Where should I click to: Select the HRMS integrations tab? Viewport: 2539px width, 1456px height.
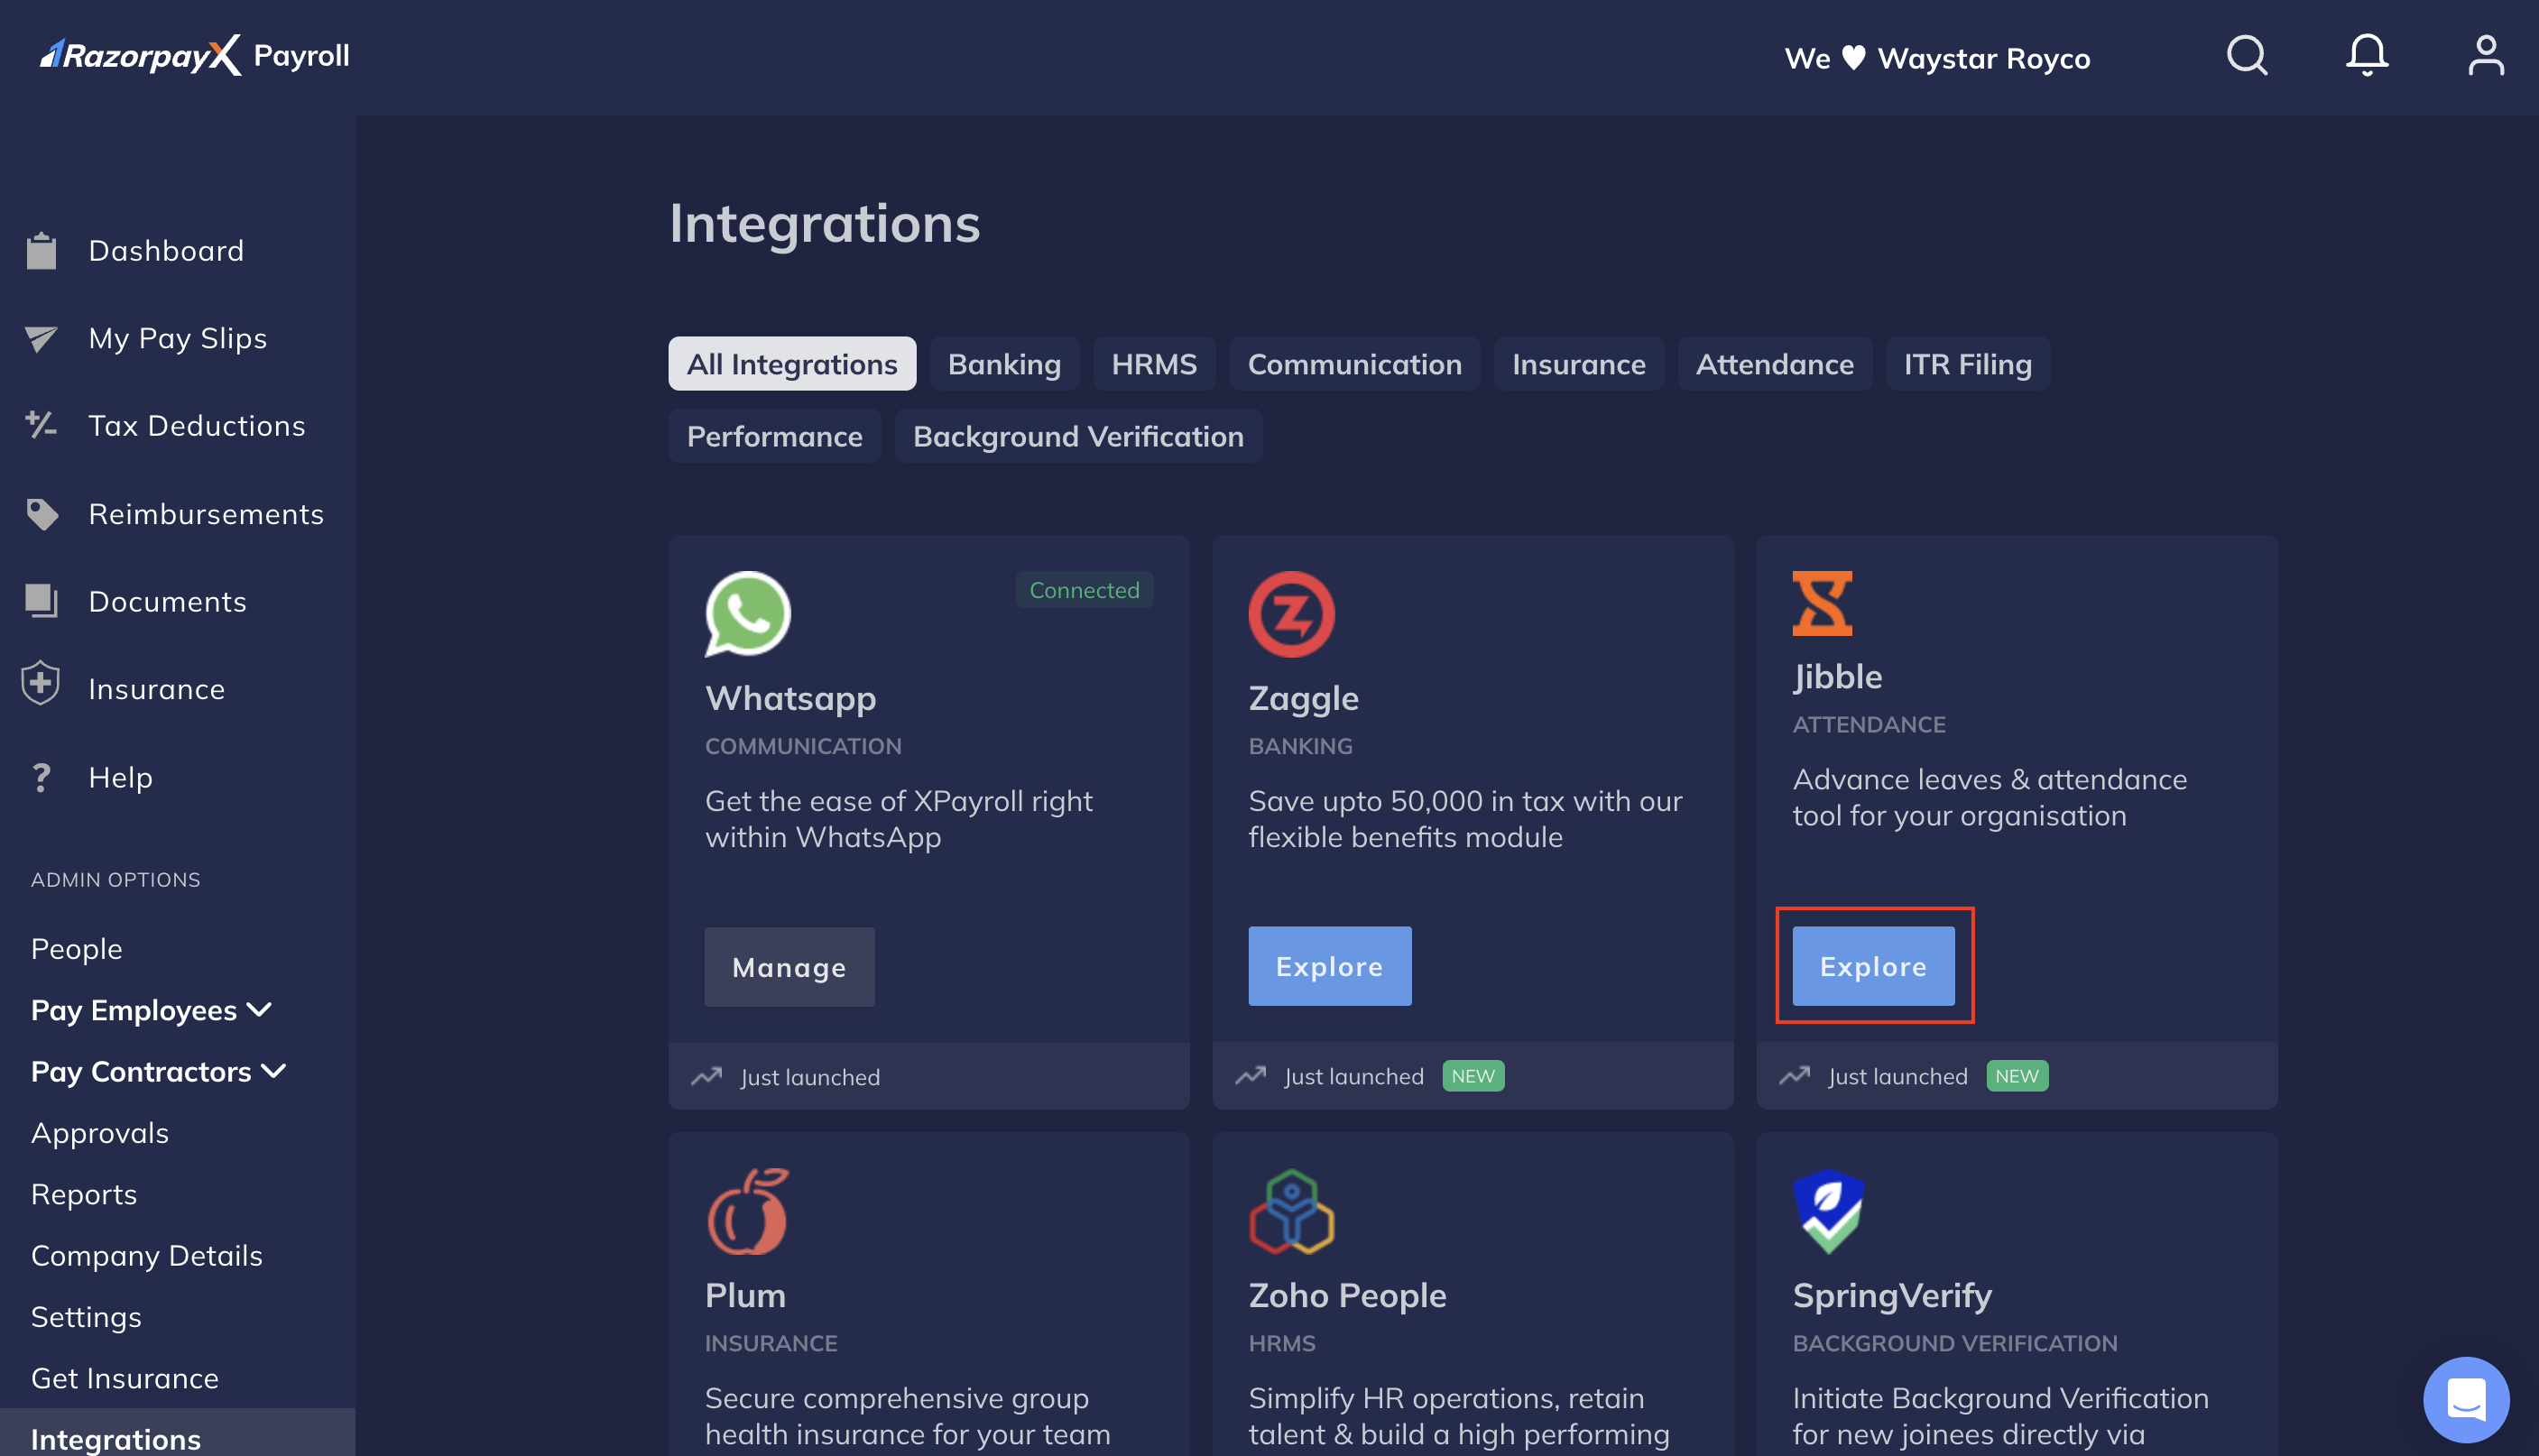[1154, 364]
